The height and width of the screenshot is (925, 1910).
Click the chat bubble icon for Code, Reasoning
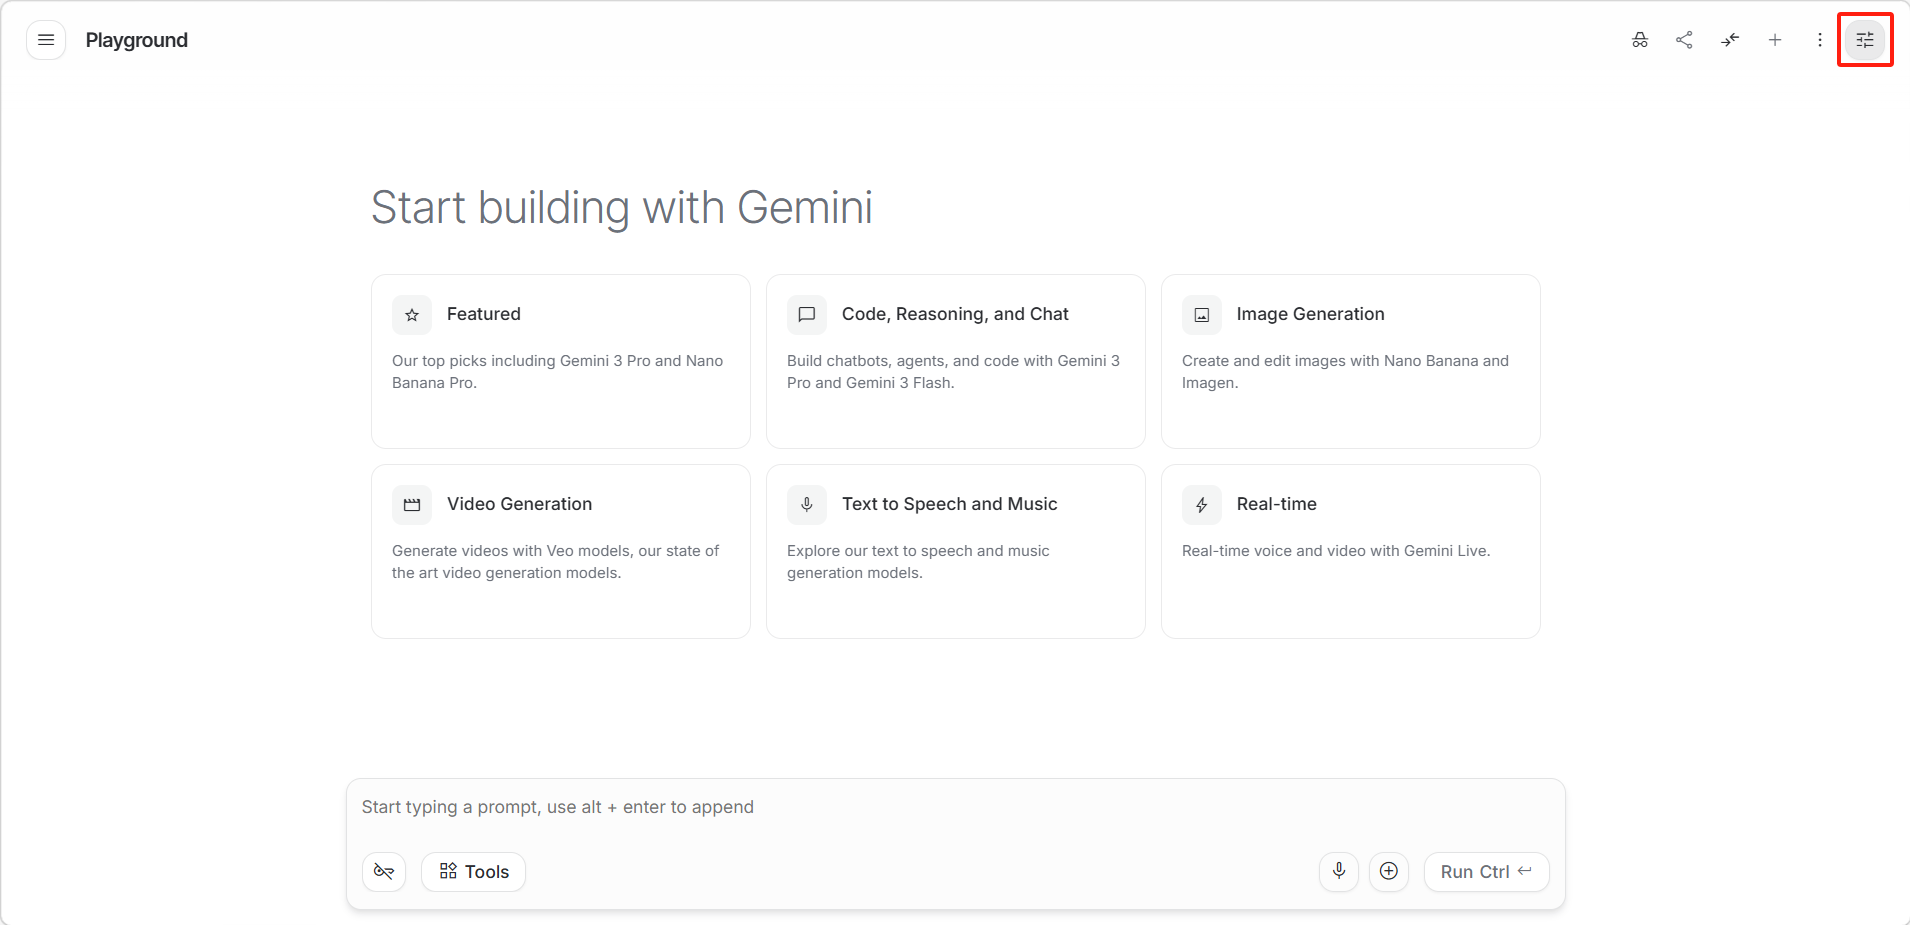click(807, 315)
